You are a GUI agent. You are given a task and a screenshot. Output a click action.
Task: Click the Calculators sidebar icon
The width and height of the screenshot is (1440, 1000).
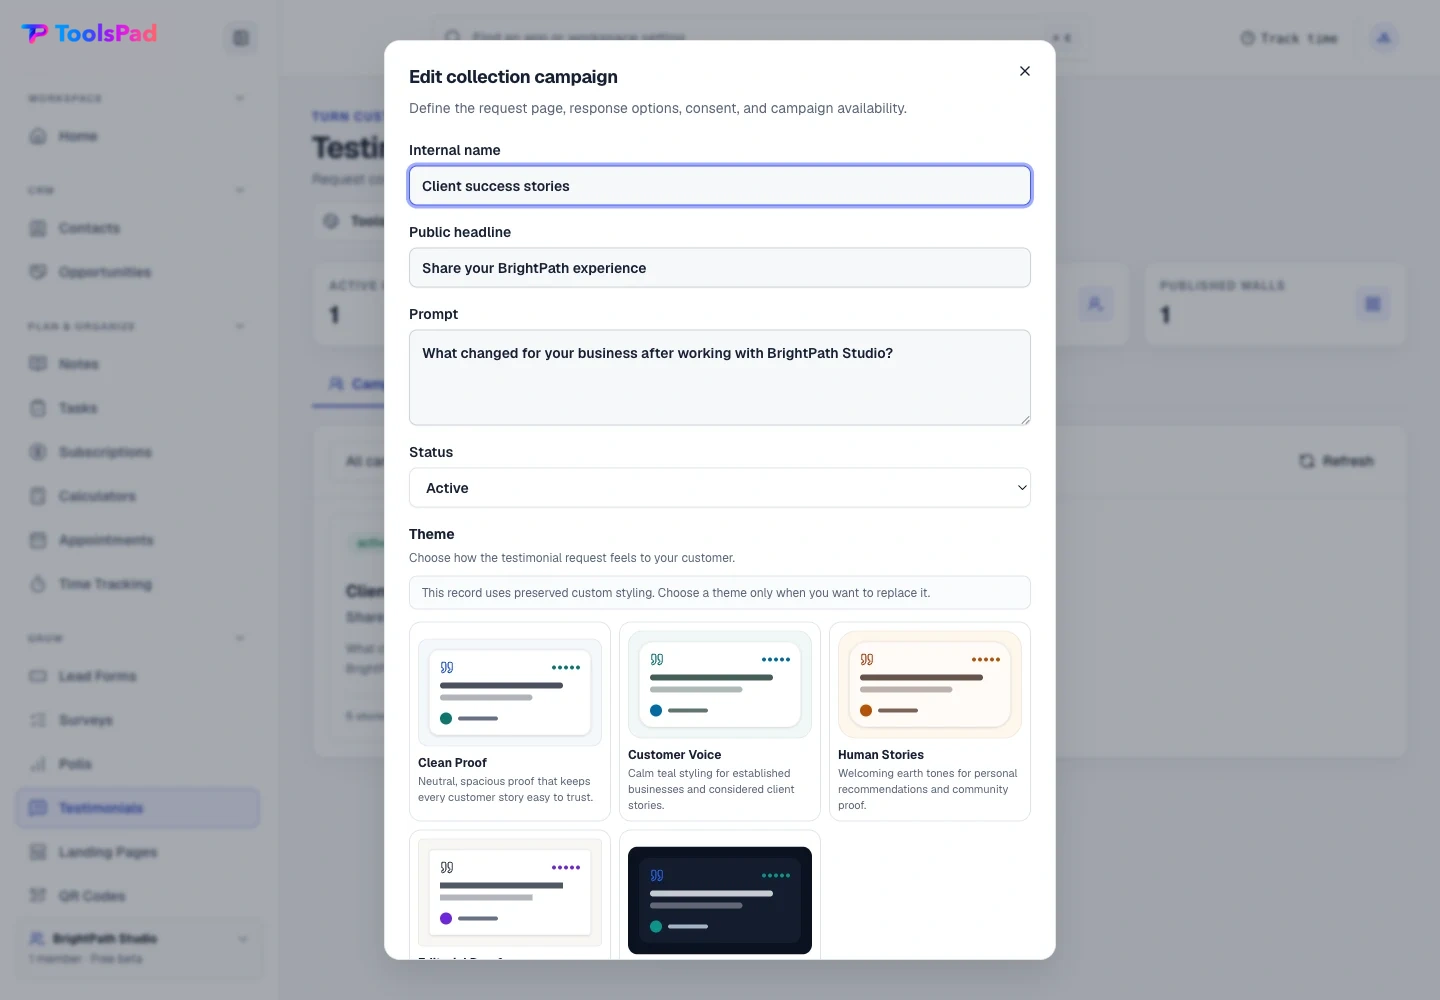pos(38,496)
